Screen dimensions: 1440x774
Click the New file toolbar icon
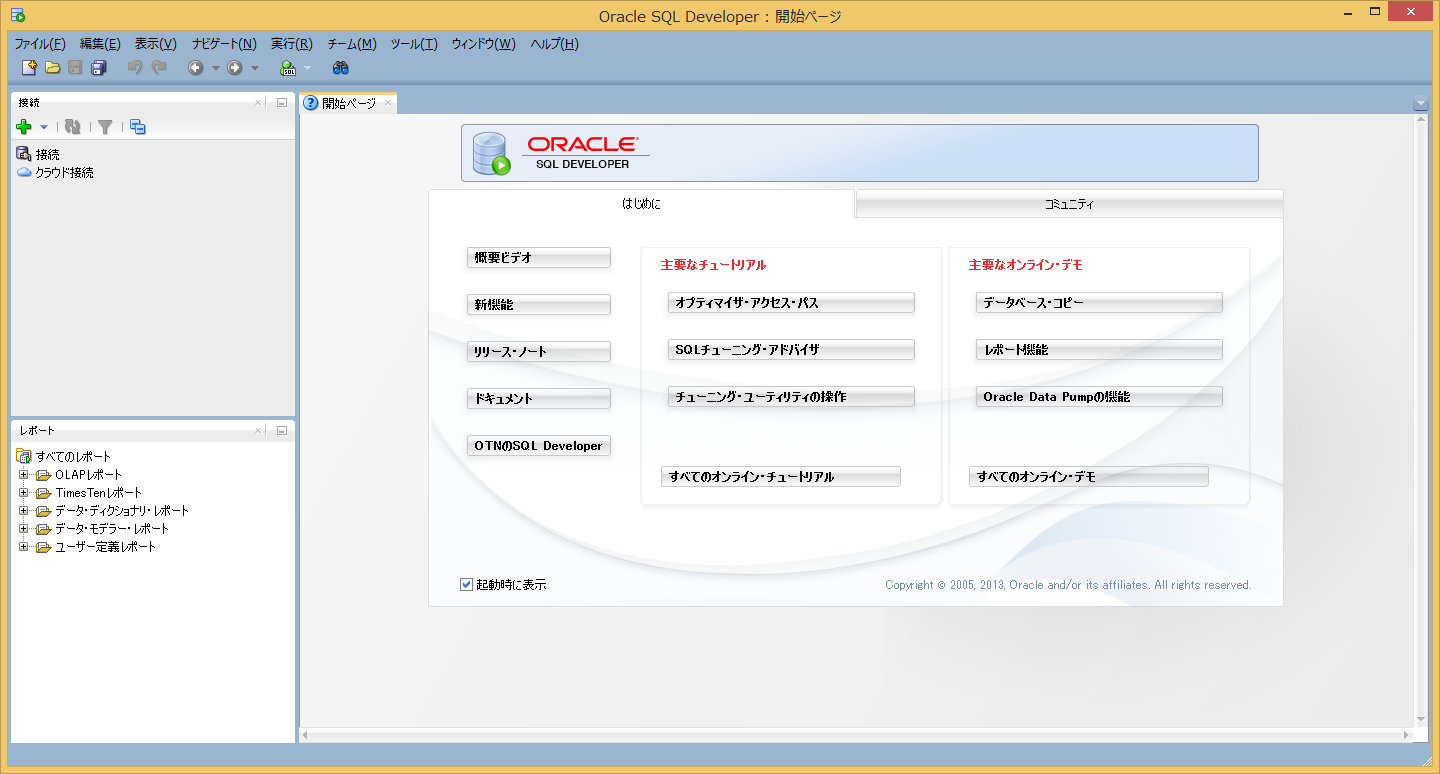29,68
